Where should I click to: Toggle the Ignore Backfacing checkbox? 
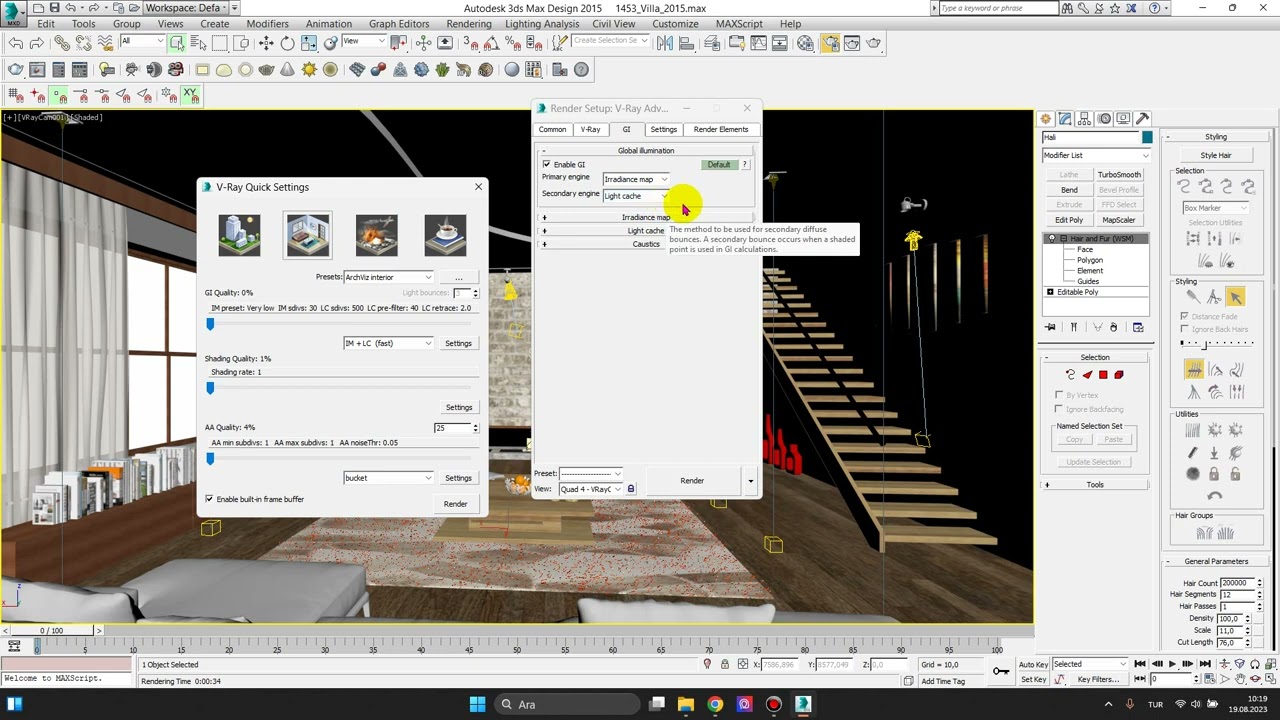coord(1059,409)
